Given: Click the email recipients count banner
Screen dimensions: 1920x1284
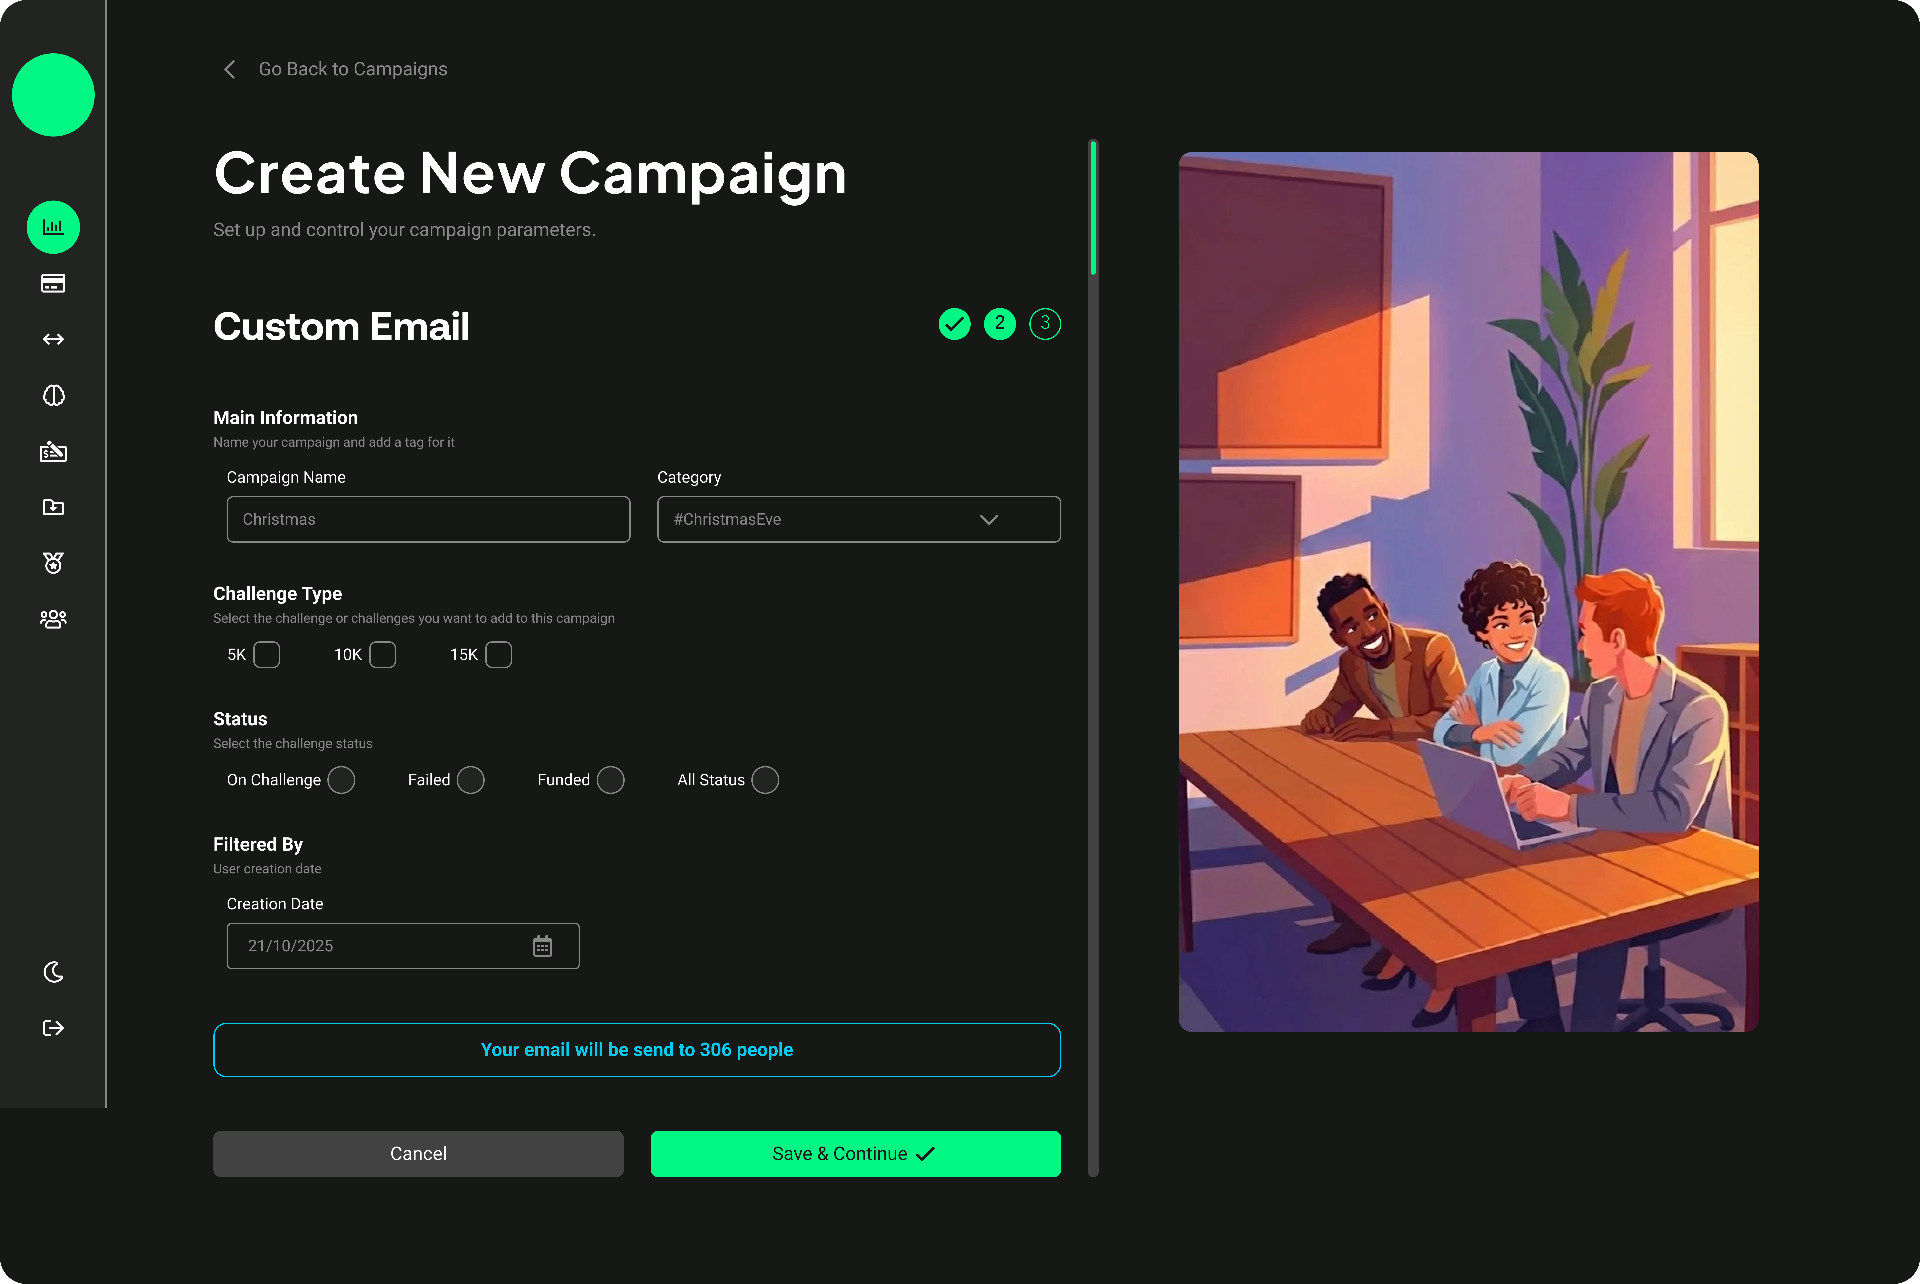Looking at the screenshot, I should click(x=637, y=1050).
